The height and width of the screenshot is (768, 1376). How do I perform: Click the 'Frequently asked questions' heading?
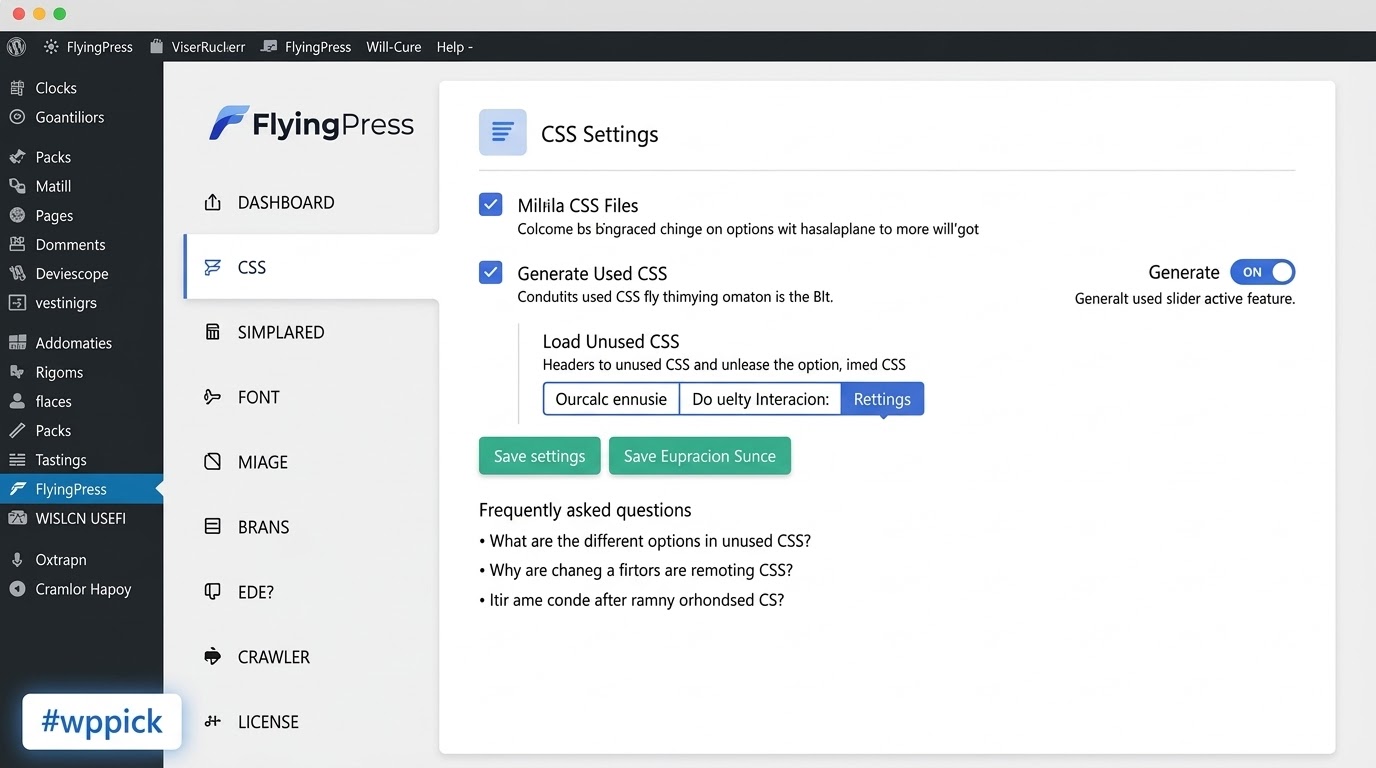pyautogui.click(x=585, y=510)
